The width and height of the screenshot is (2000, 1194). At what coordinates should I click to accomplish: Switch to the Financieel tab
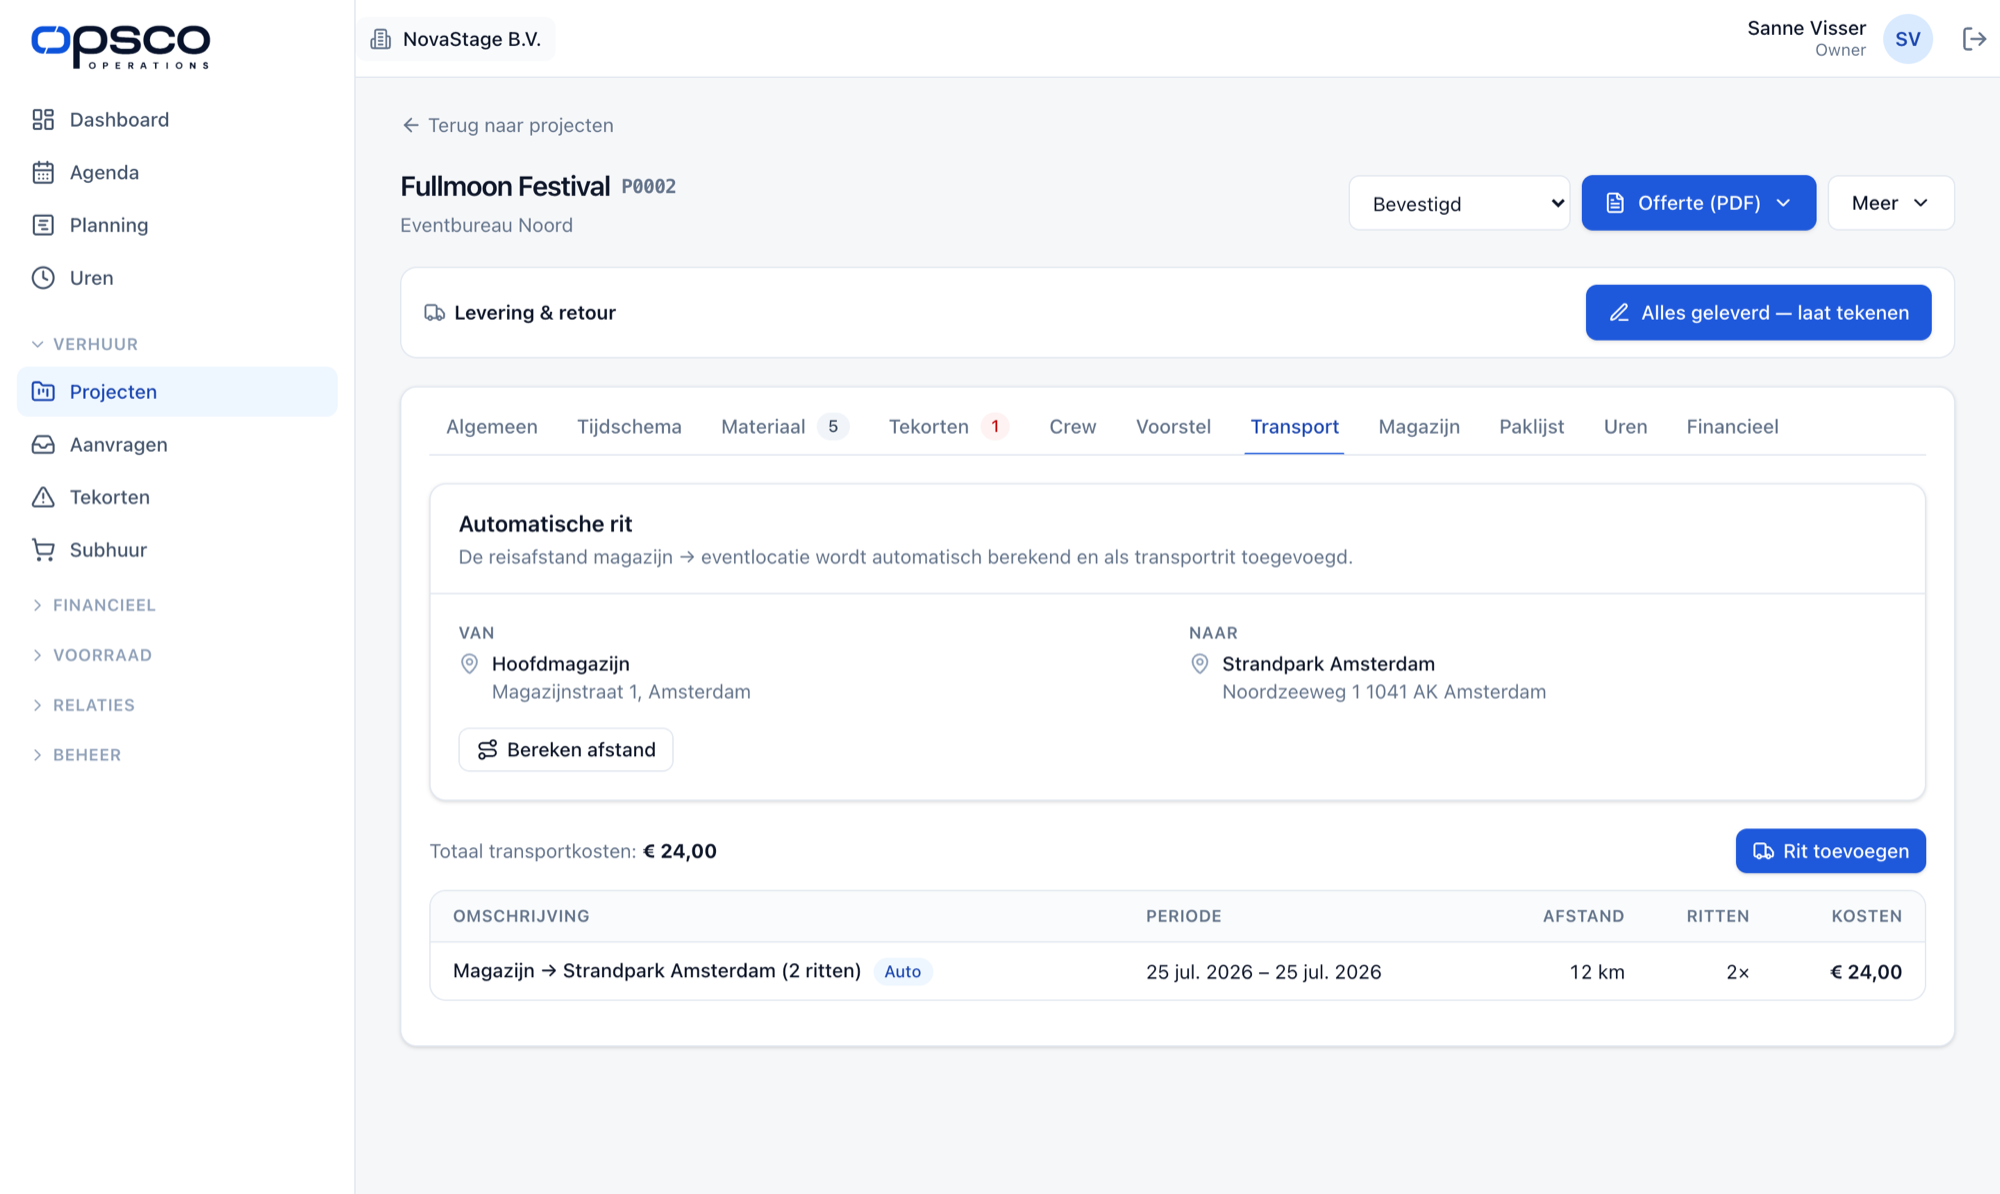(1732, 427)
